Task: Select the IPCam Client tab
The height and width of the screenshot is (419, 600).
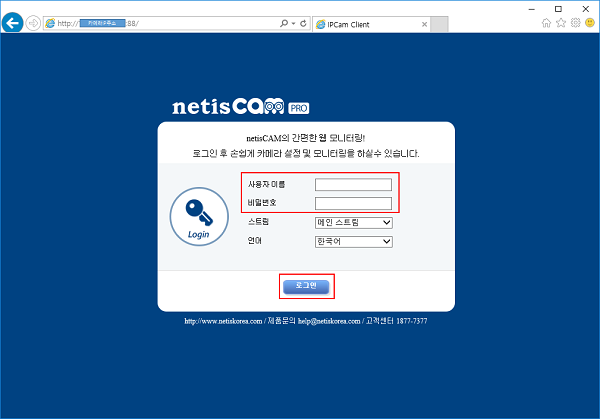Action: [x=370, y=24]
